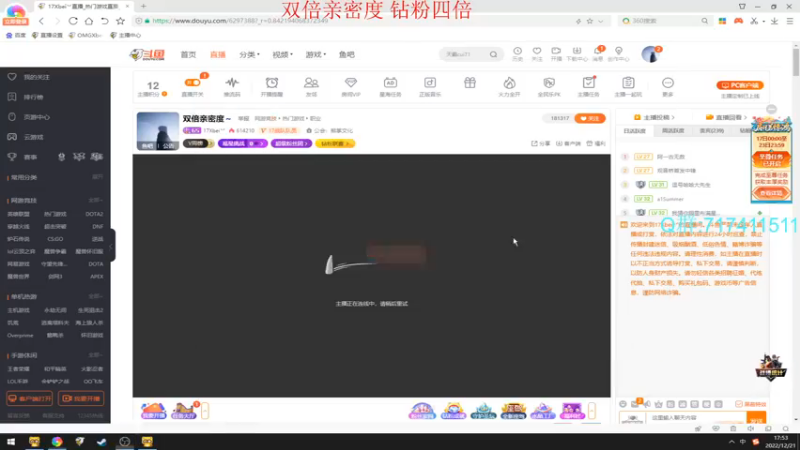Expand the 分类 dropdown menu
800x450 pixels.
coord(249,55)
